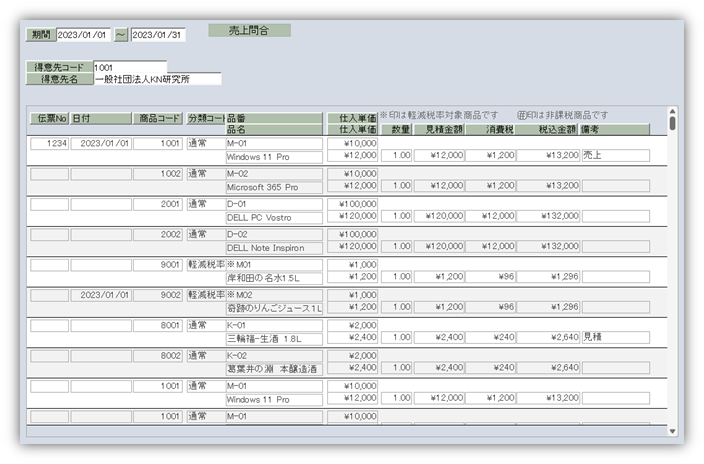The image size is (704, 464).
Task: Click the period start date field 2023/01/01
Action: 83,35
